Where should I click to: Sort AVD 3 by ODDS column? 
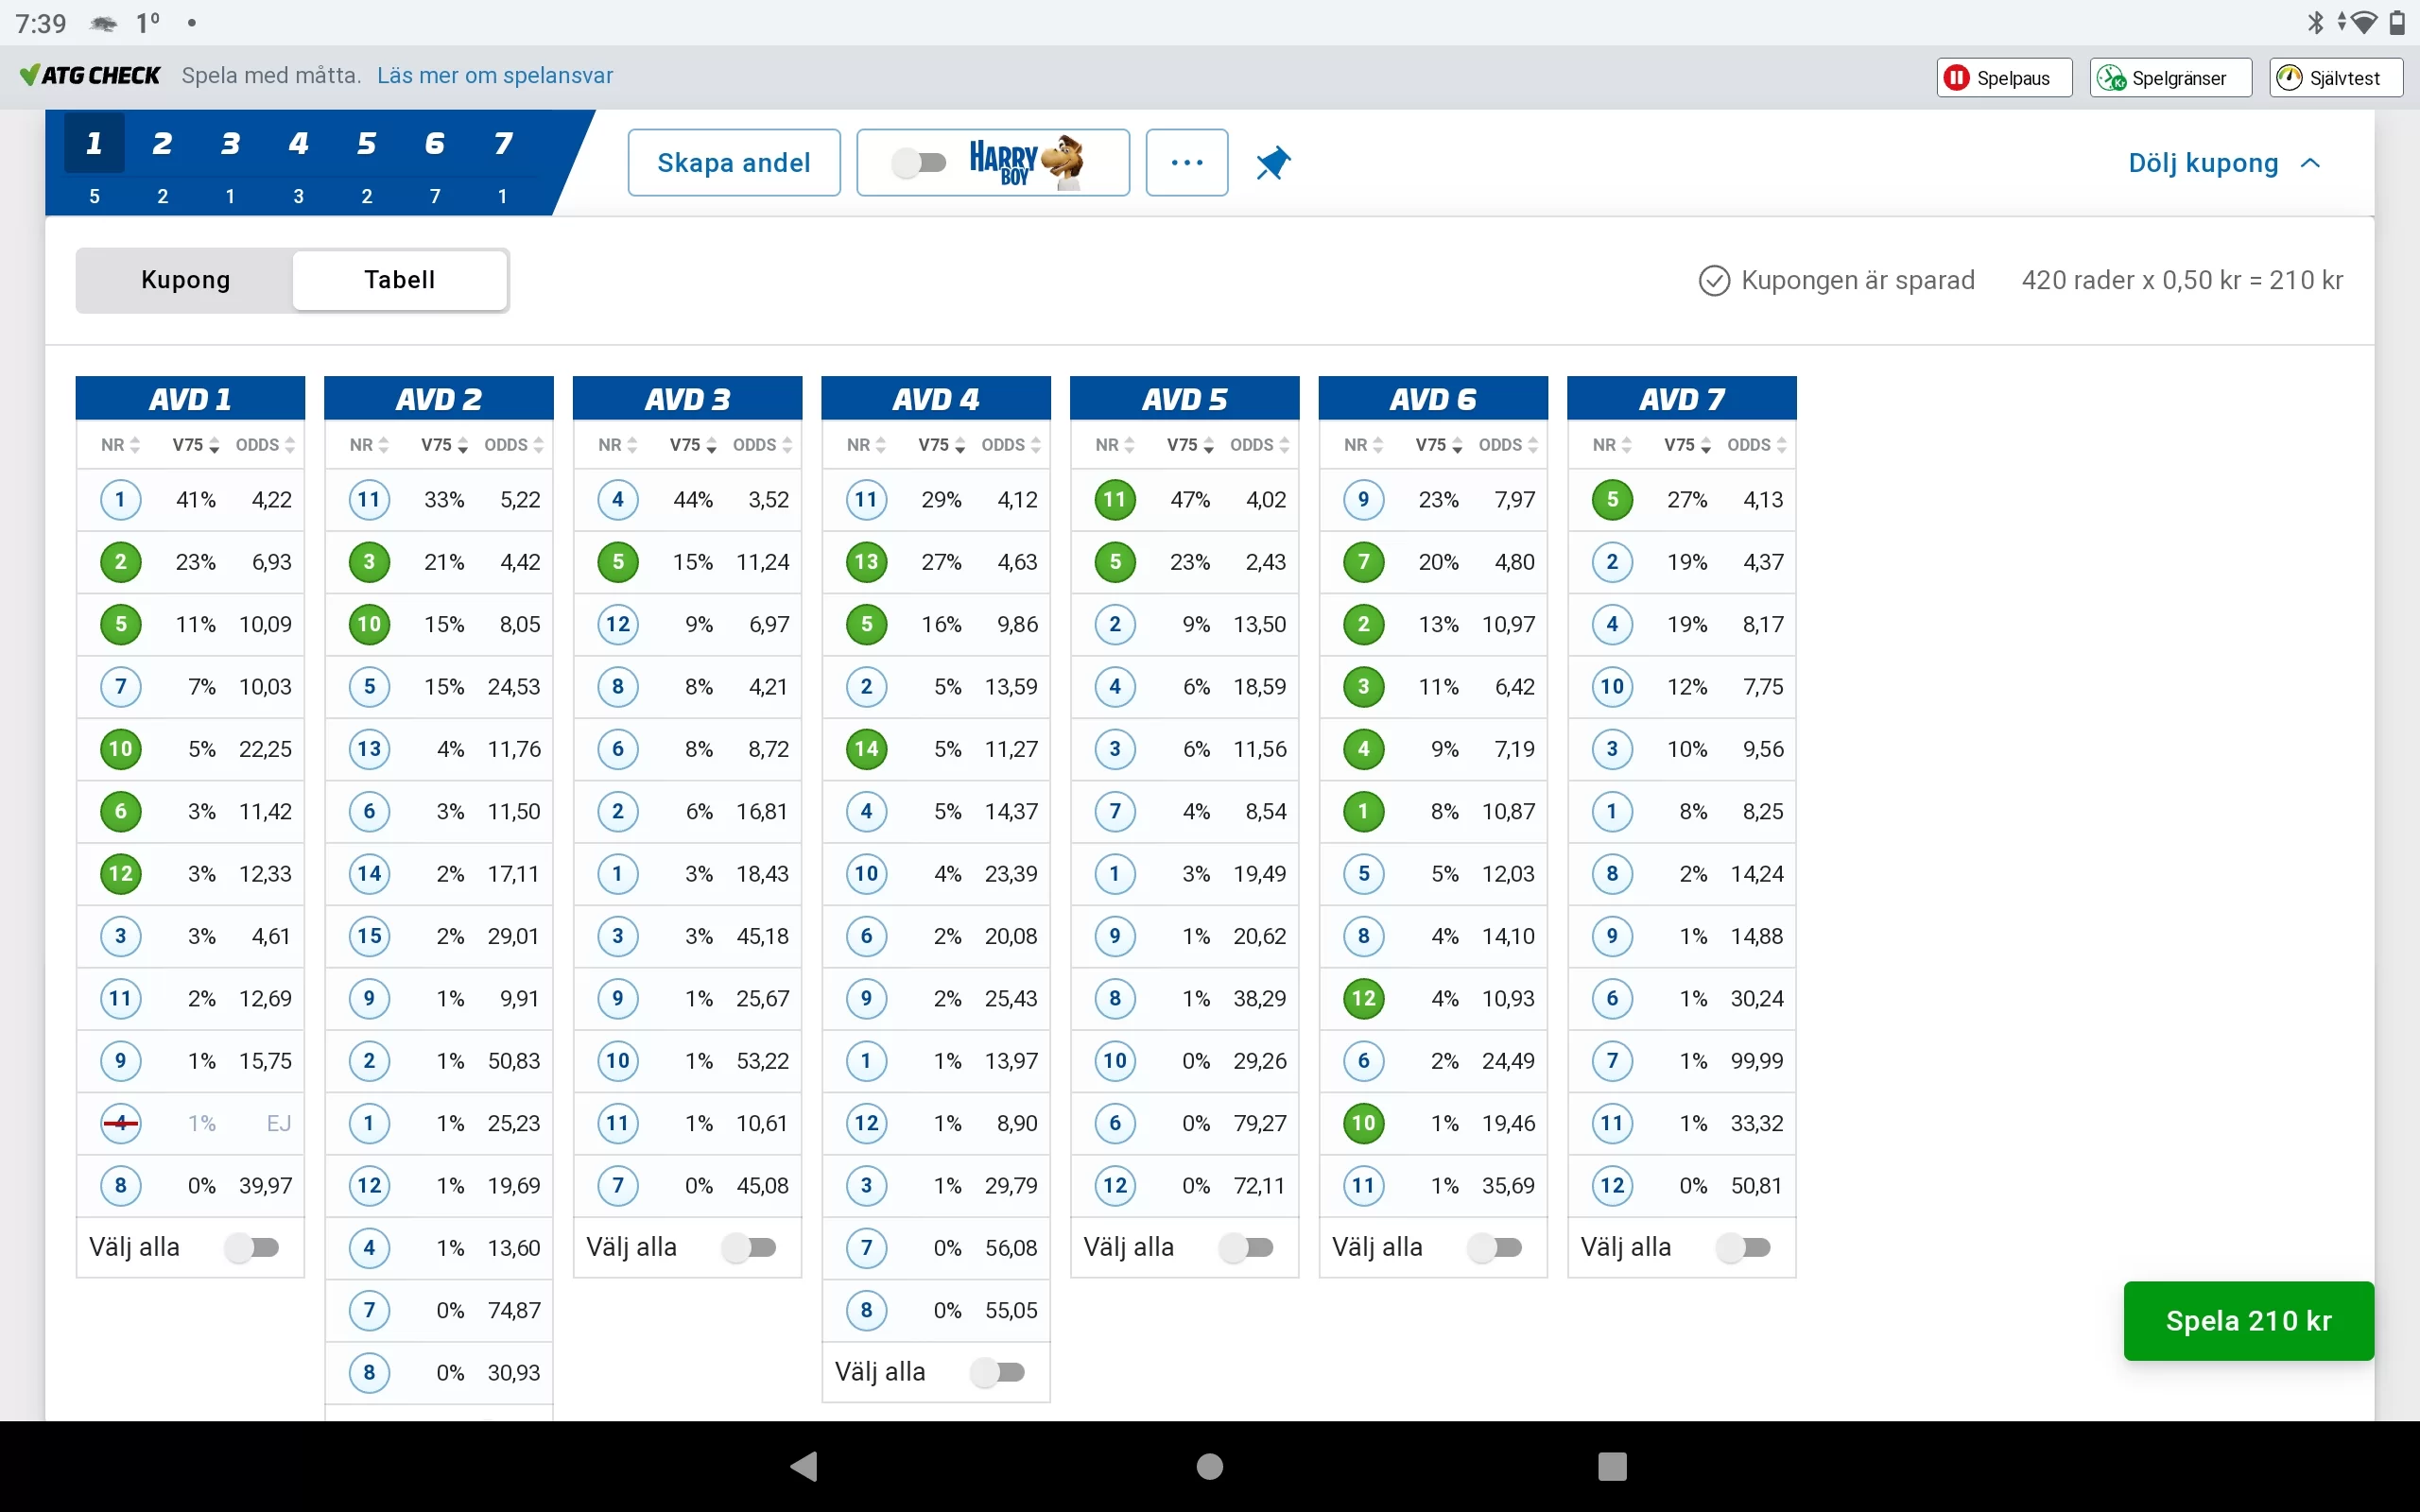point(762,445)
